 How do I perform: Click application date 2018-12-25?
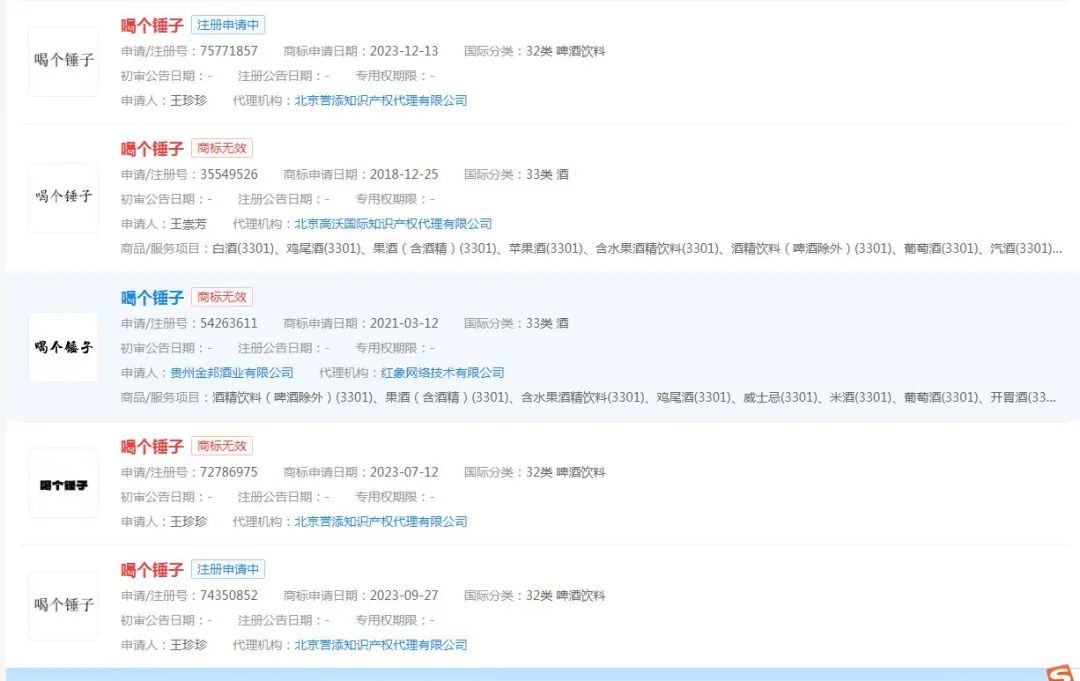point(404,174)
